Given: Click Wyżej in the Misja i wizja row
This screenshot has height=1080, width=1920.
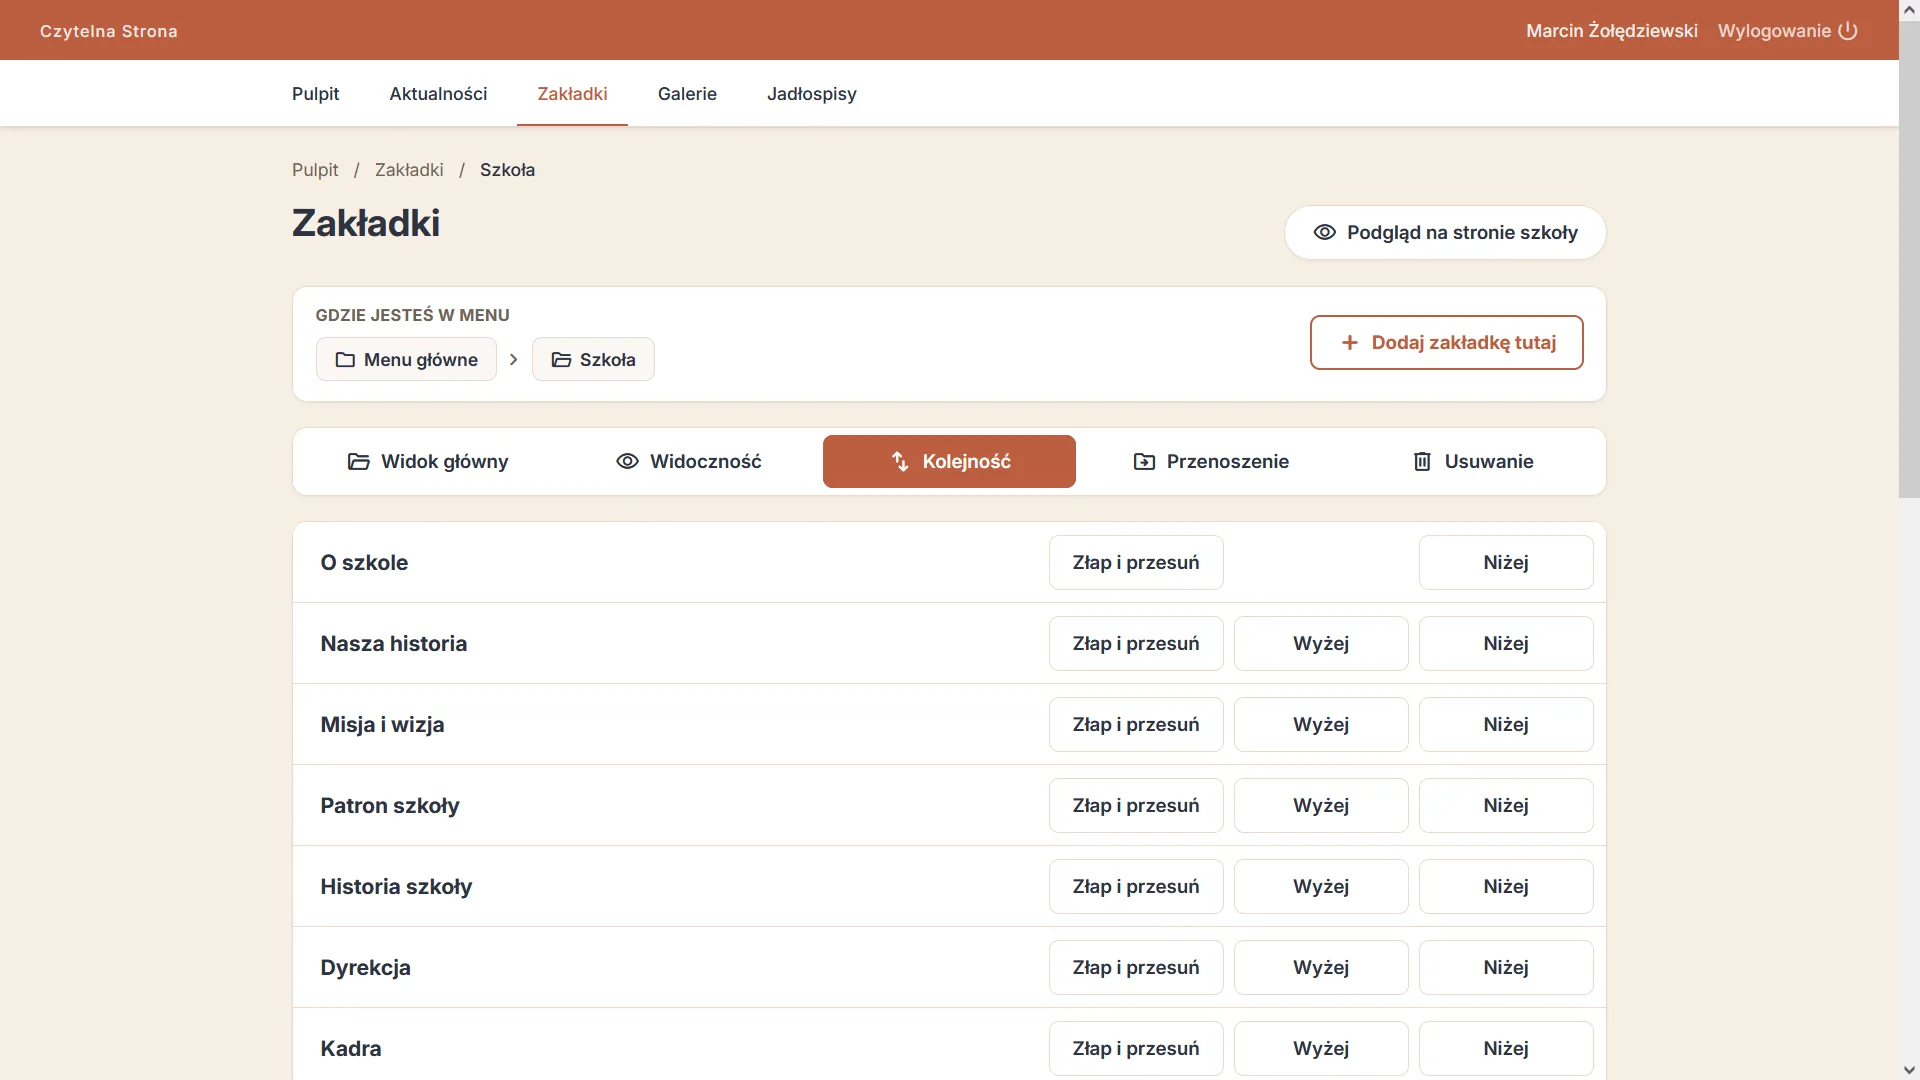Looking at the screenshot, I should pos(1321,724).
